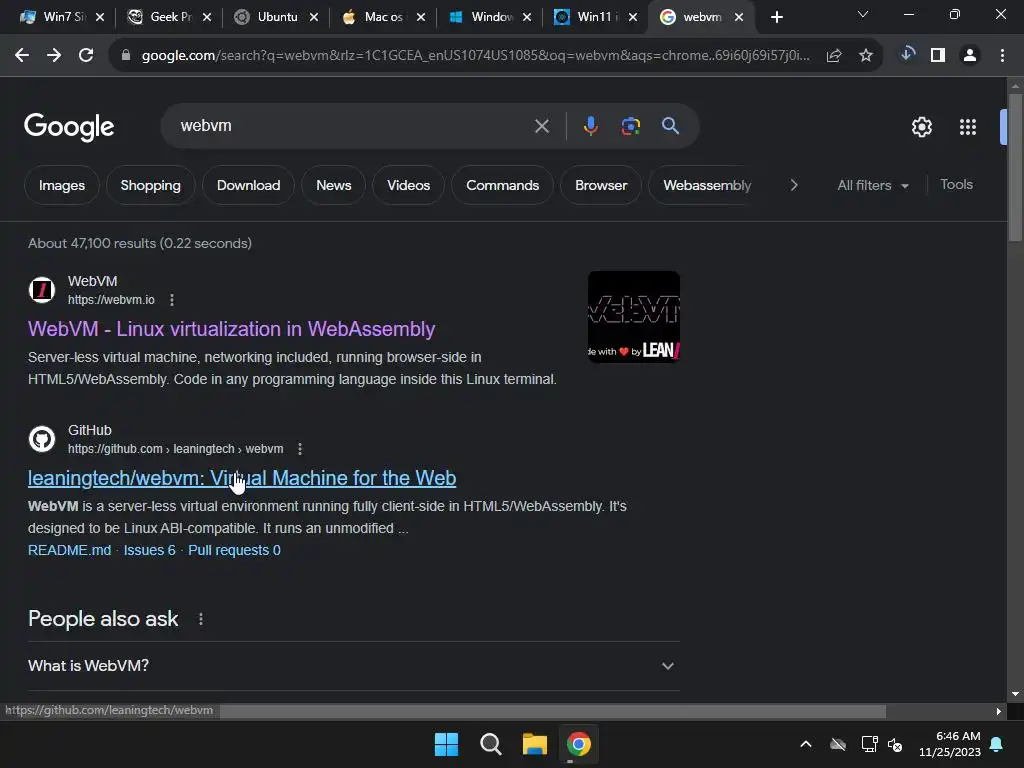Open the All filters dropdown
The height and width of the screenshot is (768, 1024).
[x=872, y=185]
